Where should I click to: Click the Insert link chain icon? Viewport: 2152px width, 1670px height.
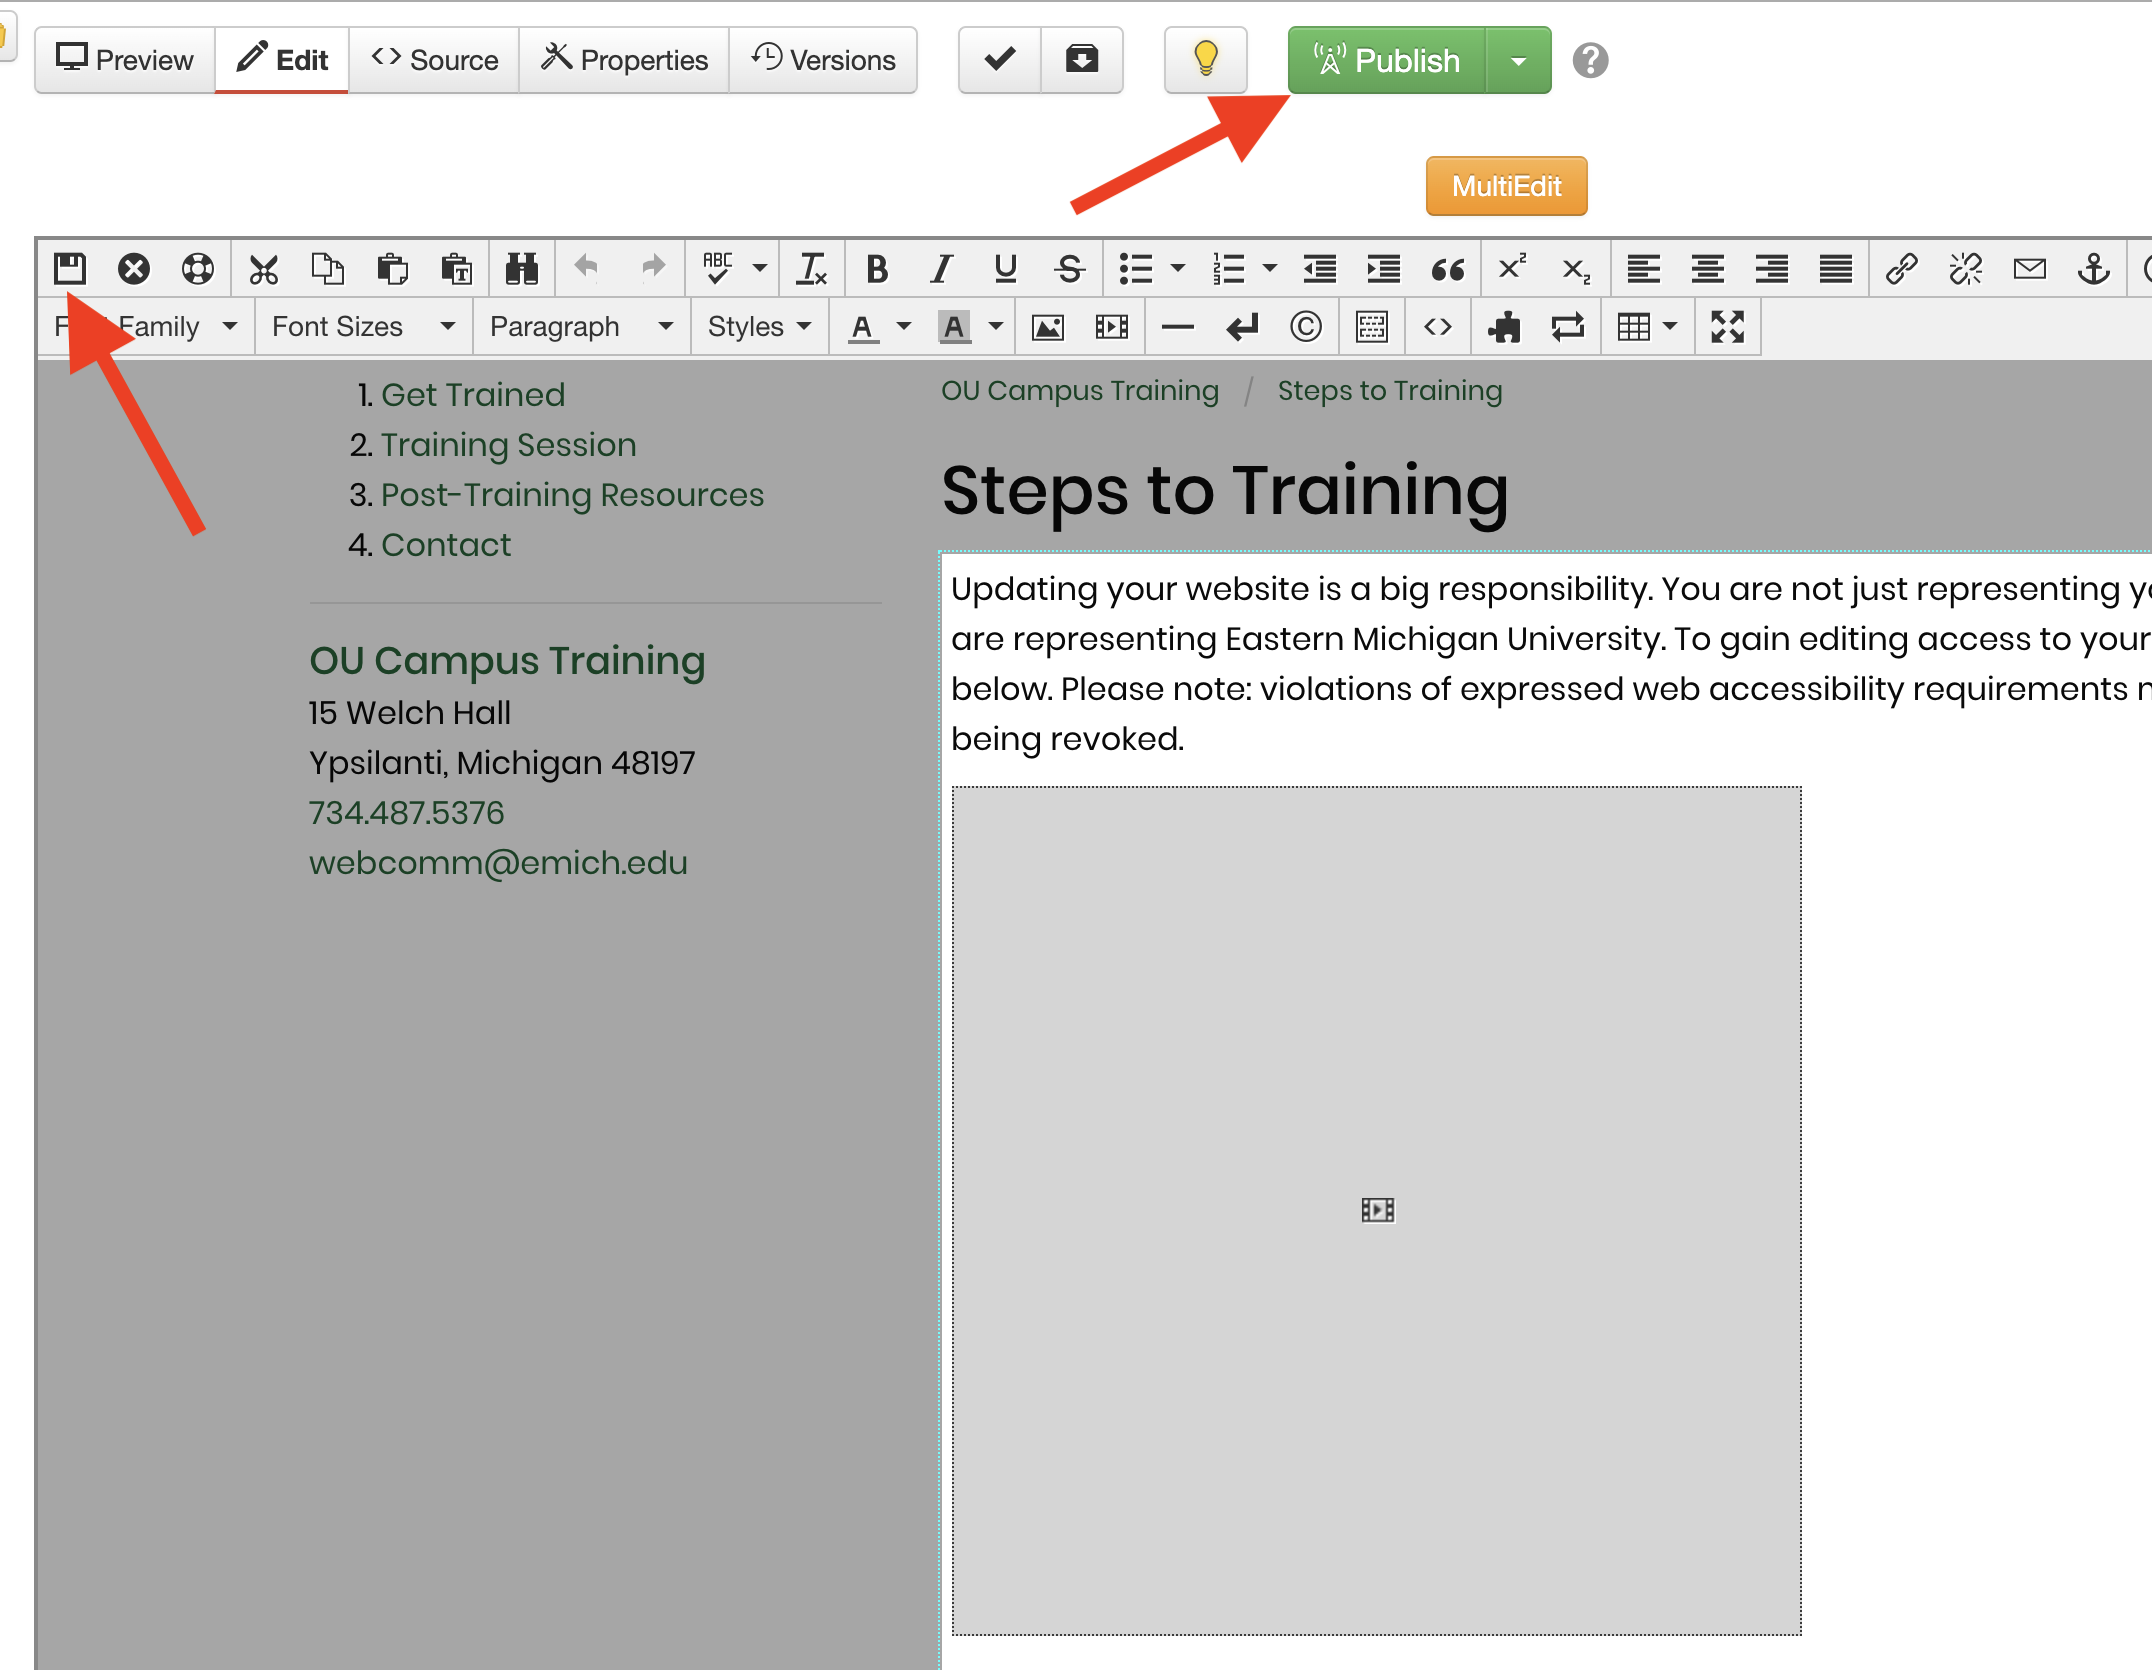(x=1901, y=268)
